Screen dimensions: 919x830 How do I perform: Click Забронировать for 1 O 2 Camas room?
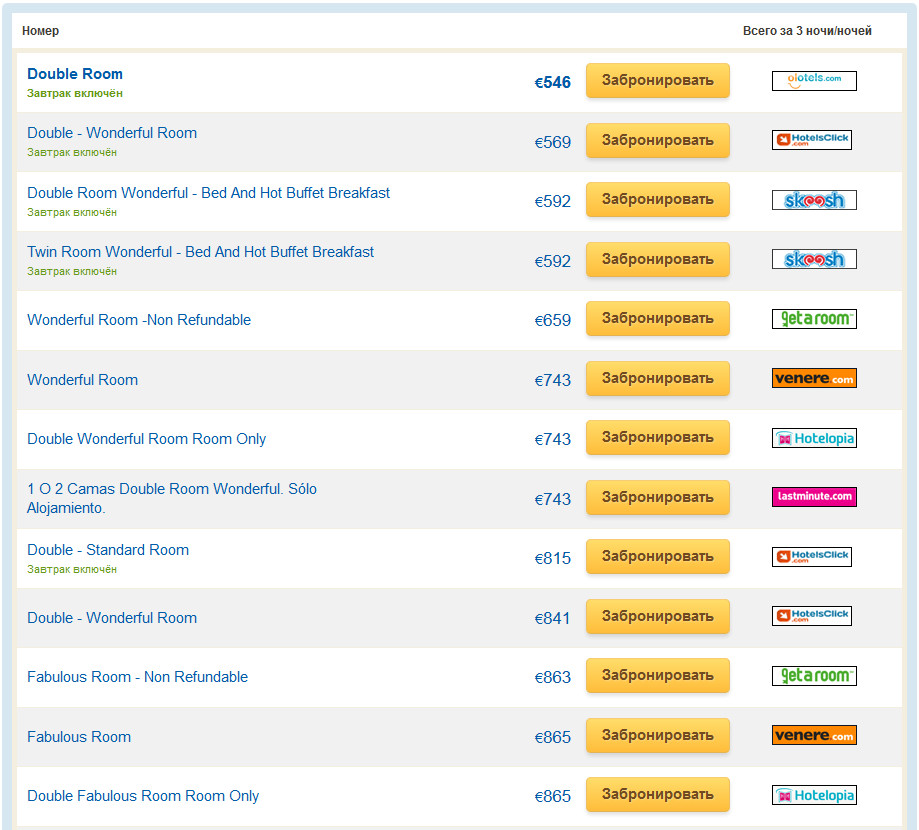[x=657, y=497]
